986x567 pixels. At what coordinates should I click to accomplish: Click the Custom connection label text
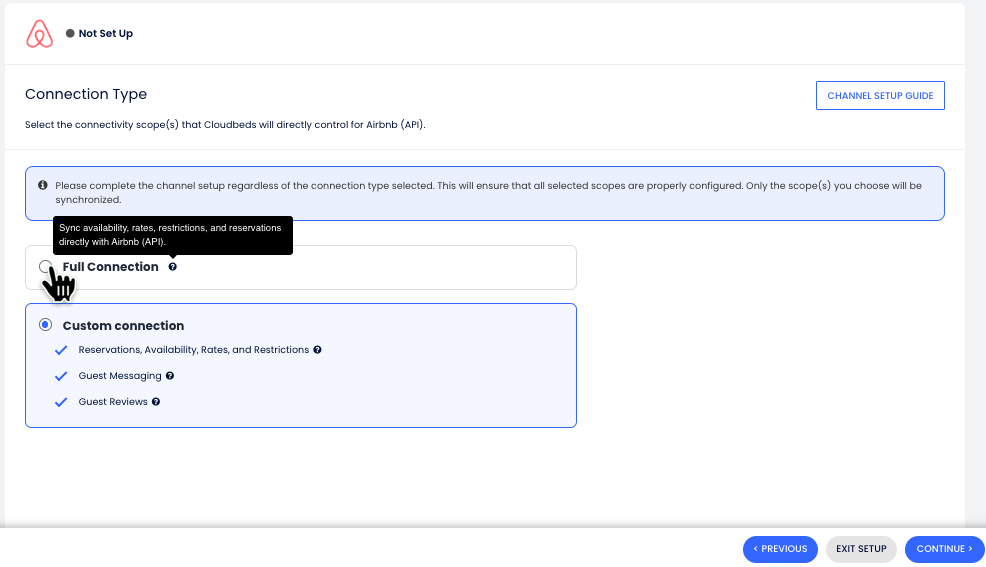pyautogui.click(x=123, y=326)
